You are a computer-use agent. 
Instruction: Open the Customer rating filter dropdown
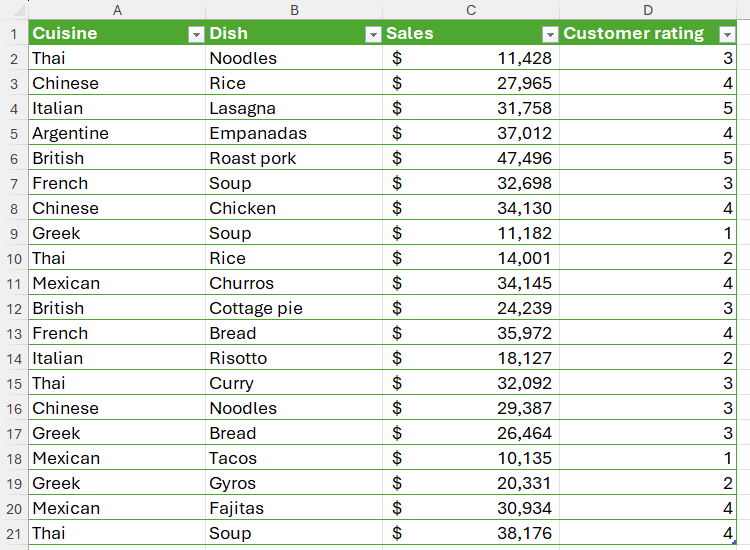click(726, 34)
